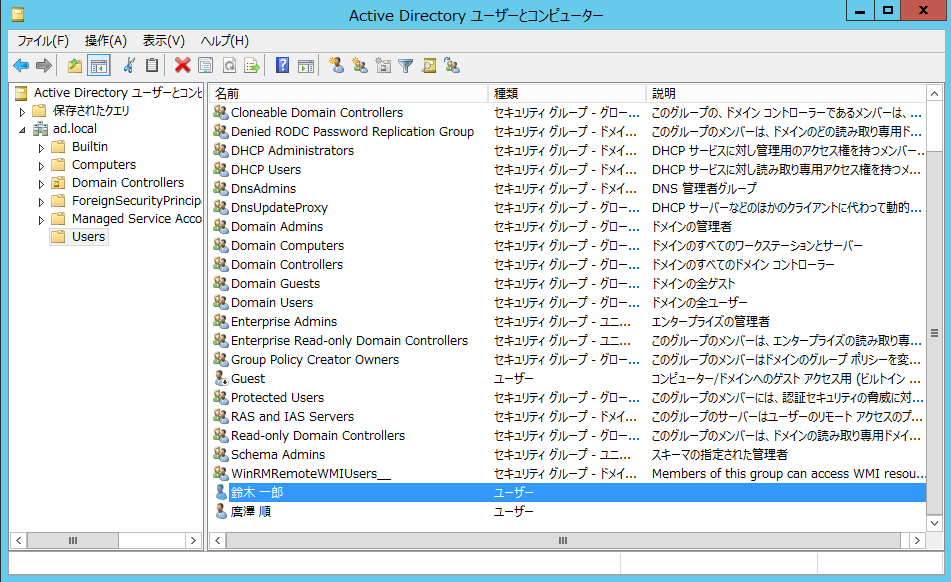Select the DHCP Administrators group name
This screenshot has height=582, width=951.
click(292, 151)
